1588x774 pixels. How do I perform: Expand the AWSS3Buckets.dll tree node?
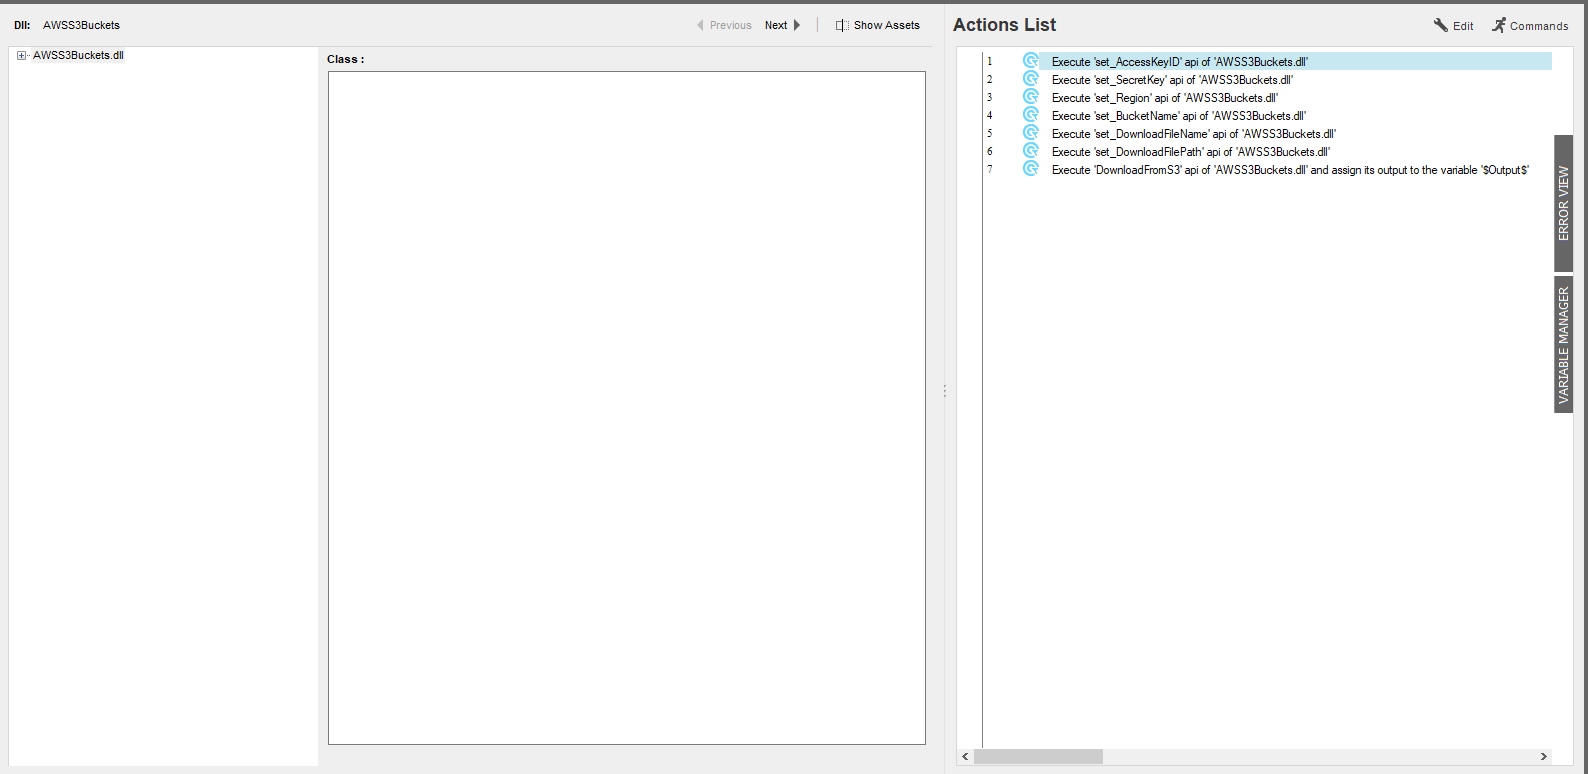coord(21,55)
